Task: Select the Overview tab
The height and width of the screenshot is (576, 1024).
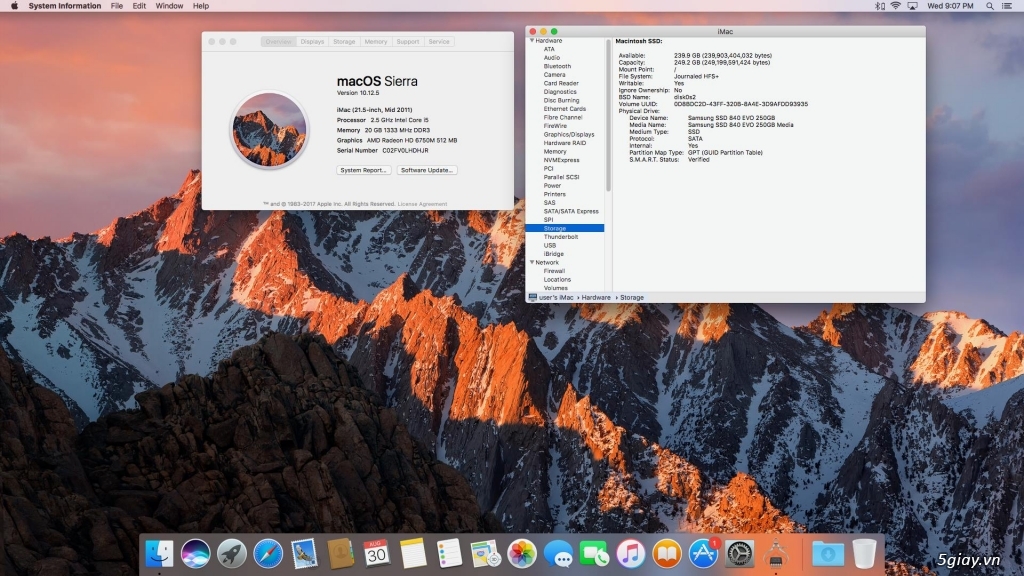Action: point(278,41)
